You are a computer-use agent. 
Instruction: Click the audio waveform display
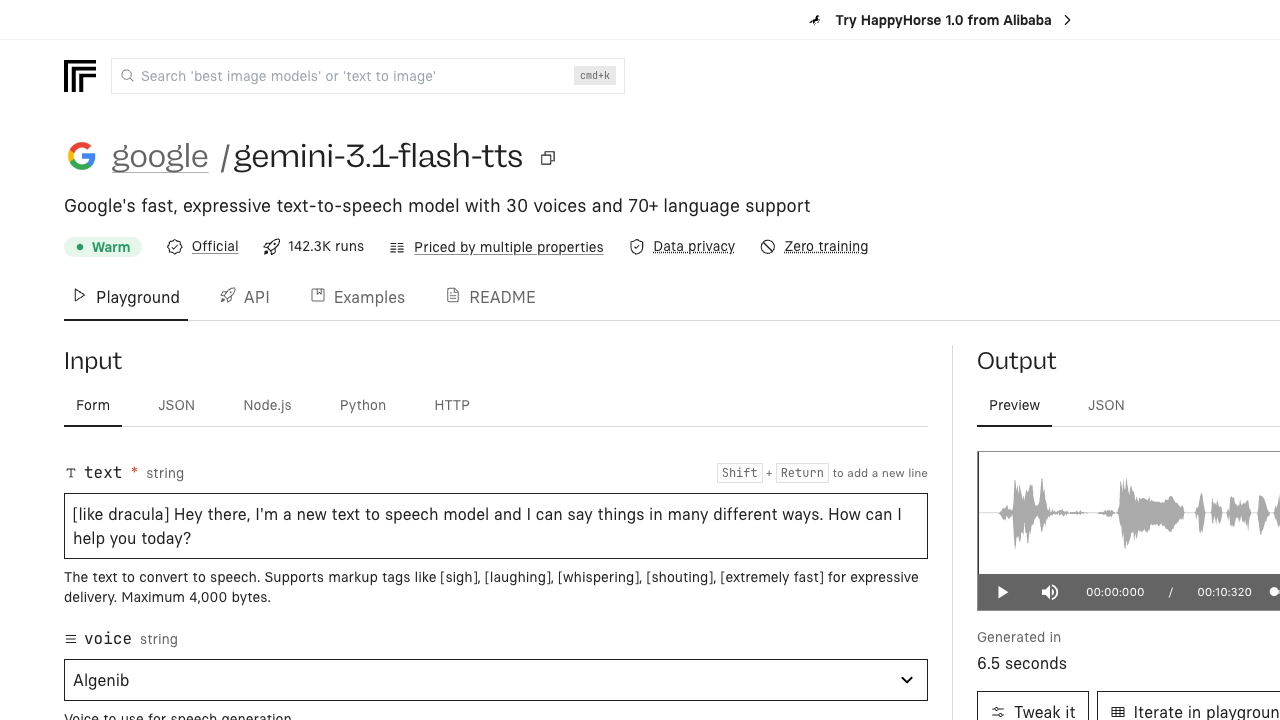pos(1129,513)
